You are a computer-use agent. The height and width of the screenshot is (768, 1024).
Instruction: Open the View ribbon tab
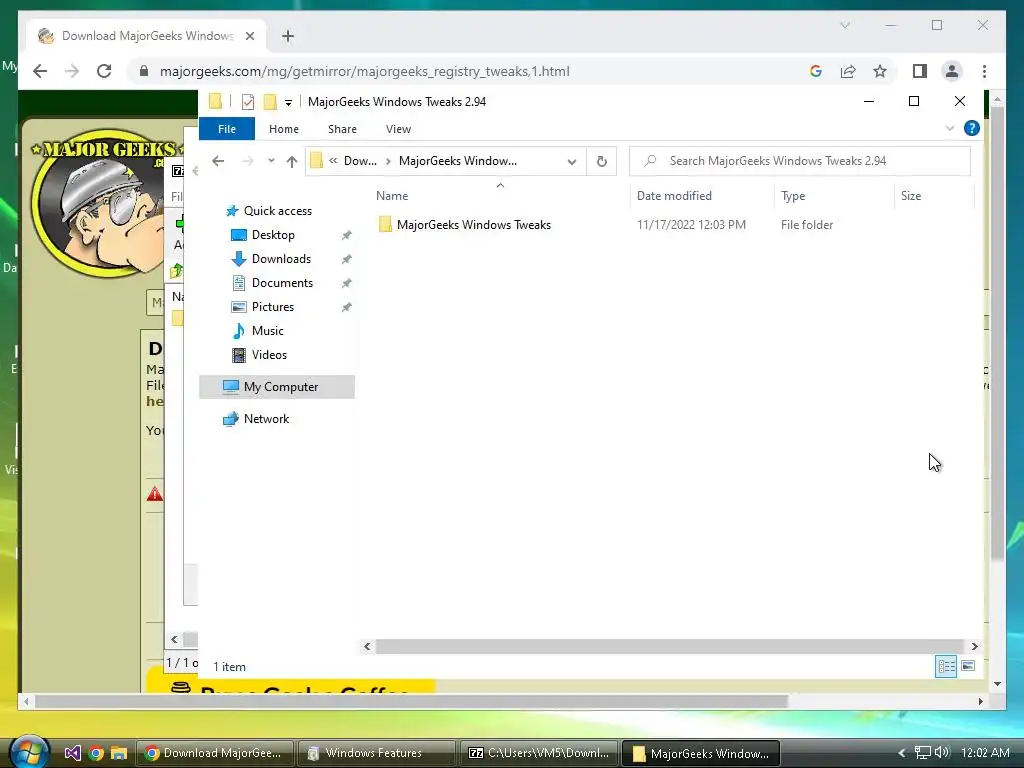(x=398, y=129)
